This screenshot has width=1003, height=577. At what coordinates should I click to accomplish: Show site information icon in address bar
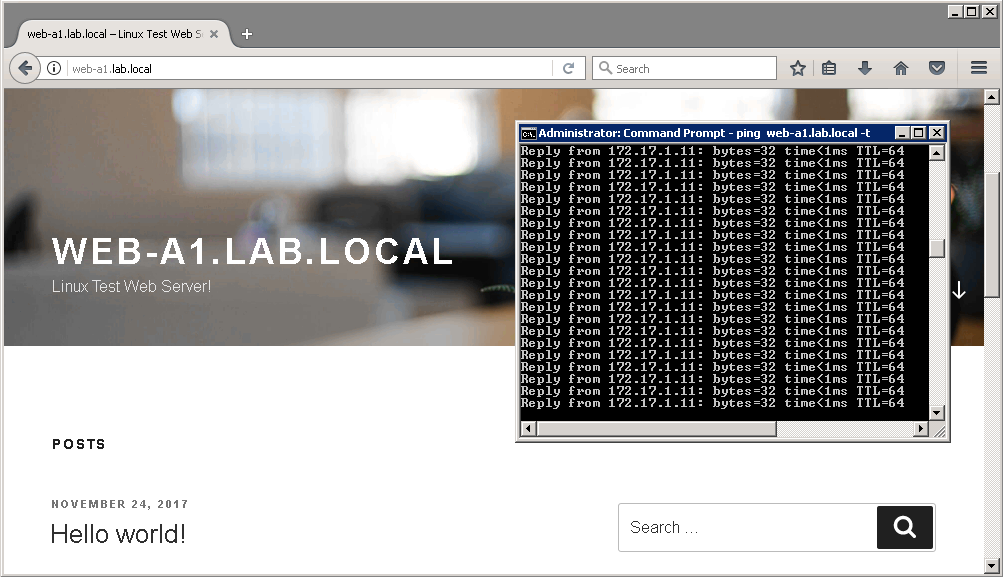(54, 68)
